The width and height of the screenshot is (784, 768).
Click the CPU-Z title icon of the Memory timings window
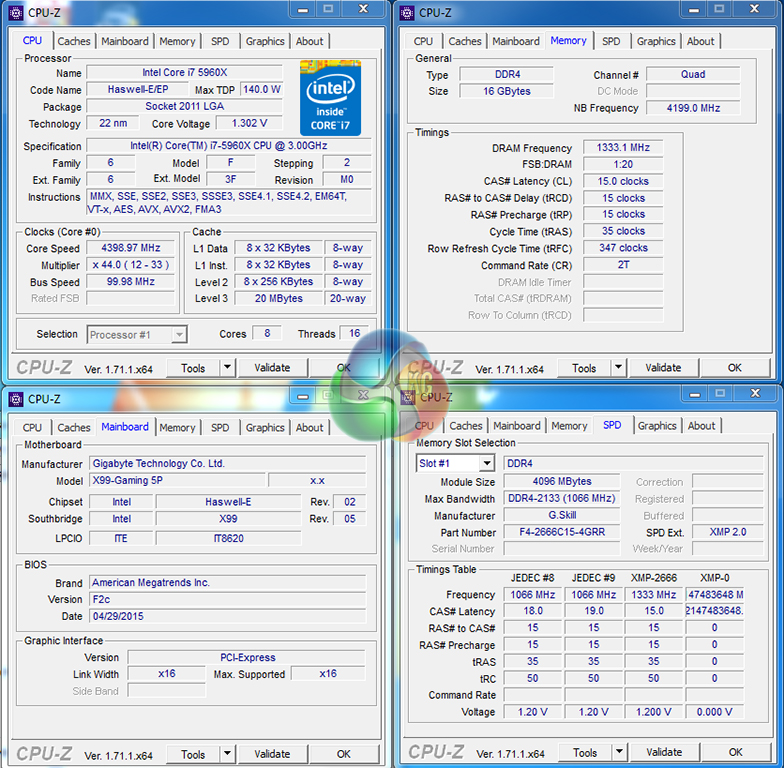(x=406, y=12)
